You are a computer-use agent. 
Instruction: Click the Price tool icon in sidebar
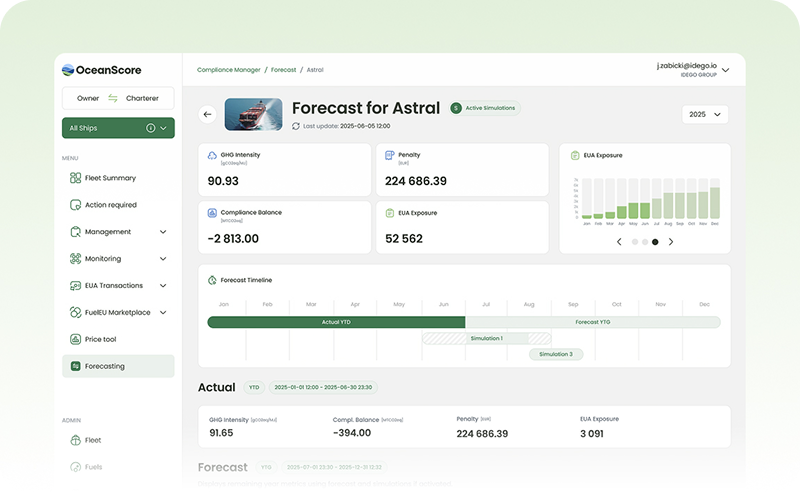coord(75,339)
